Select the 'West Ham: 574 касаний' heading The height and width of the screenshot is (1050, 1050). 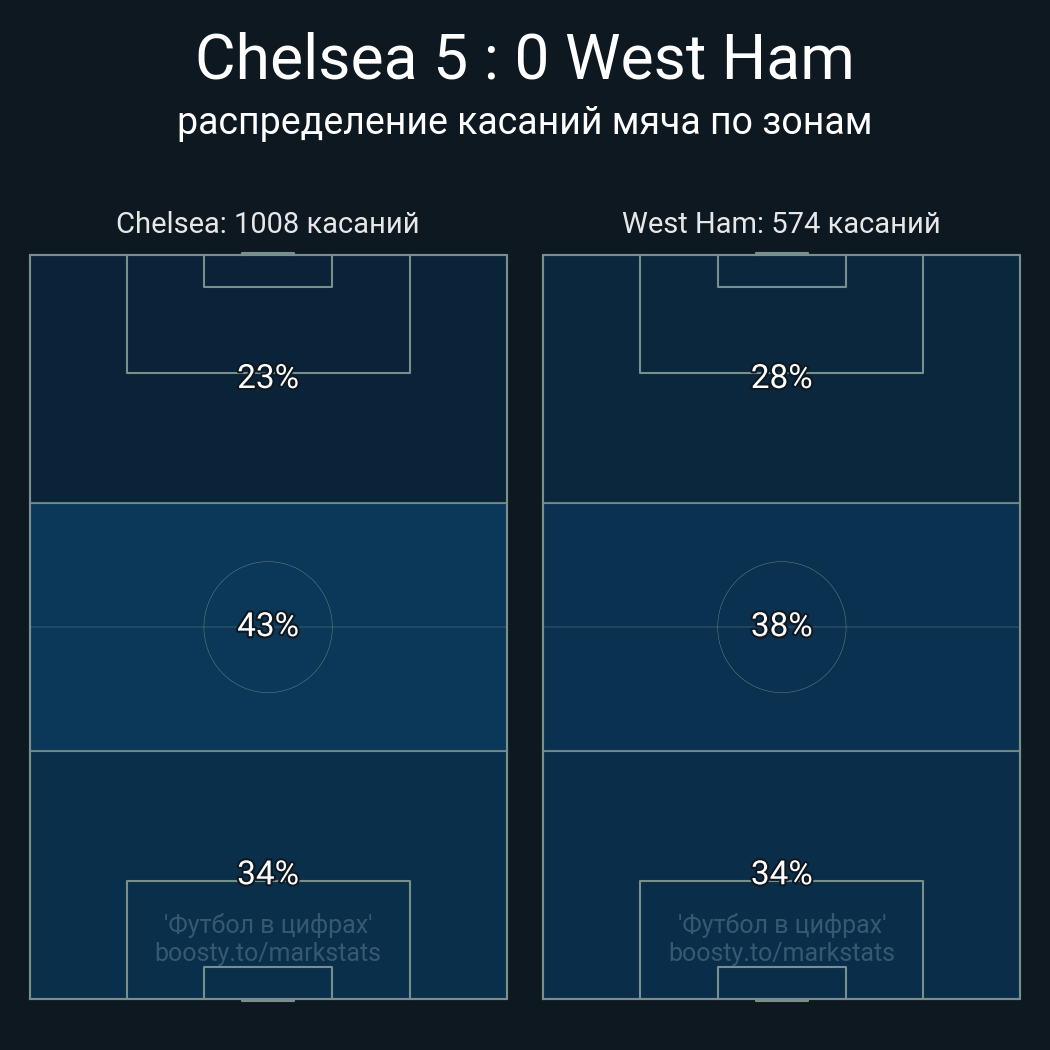click(x=781, y=222)
